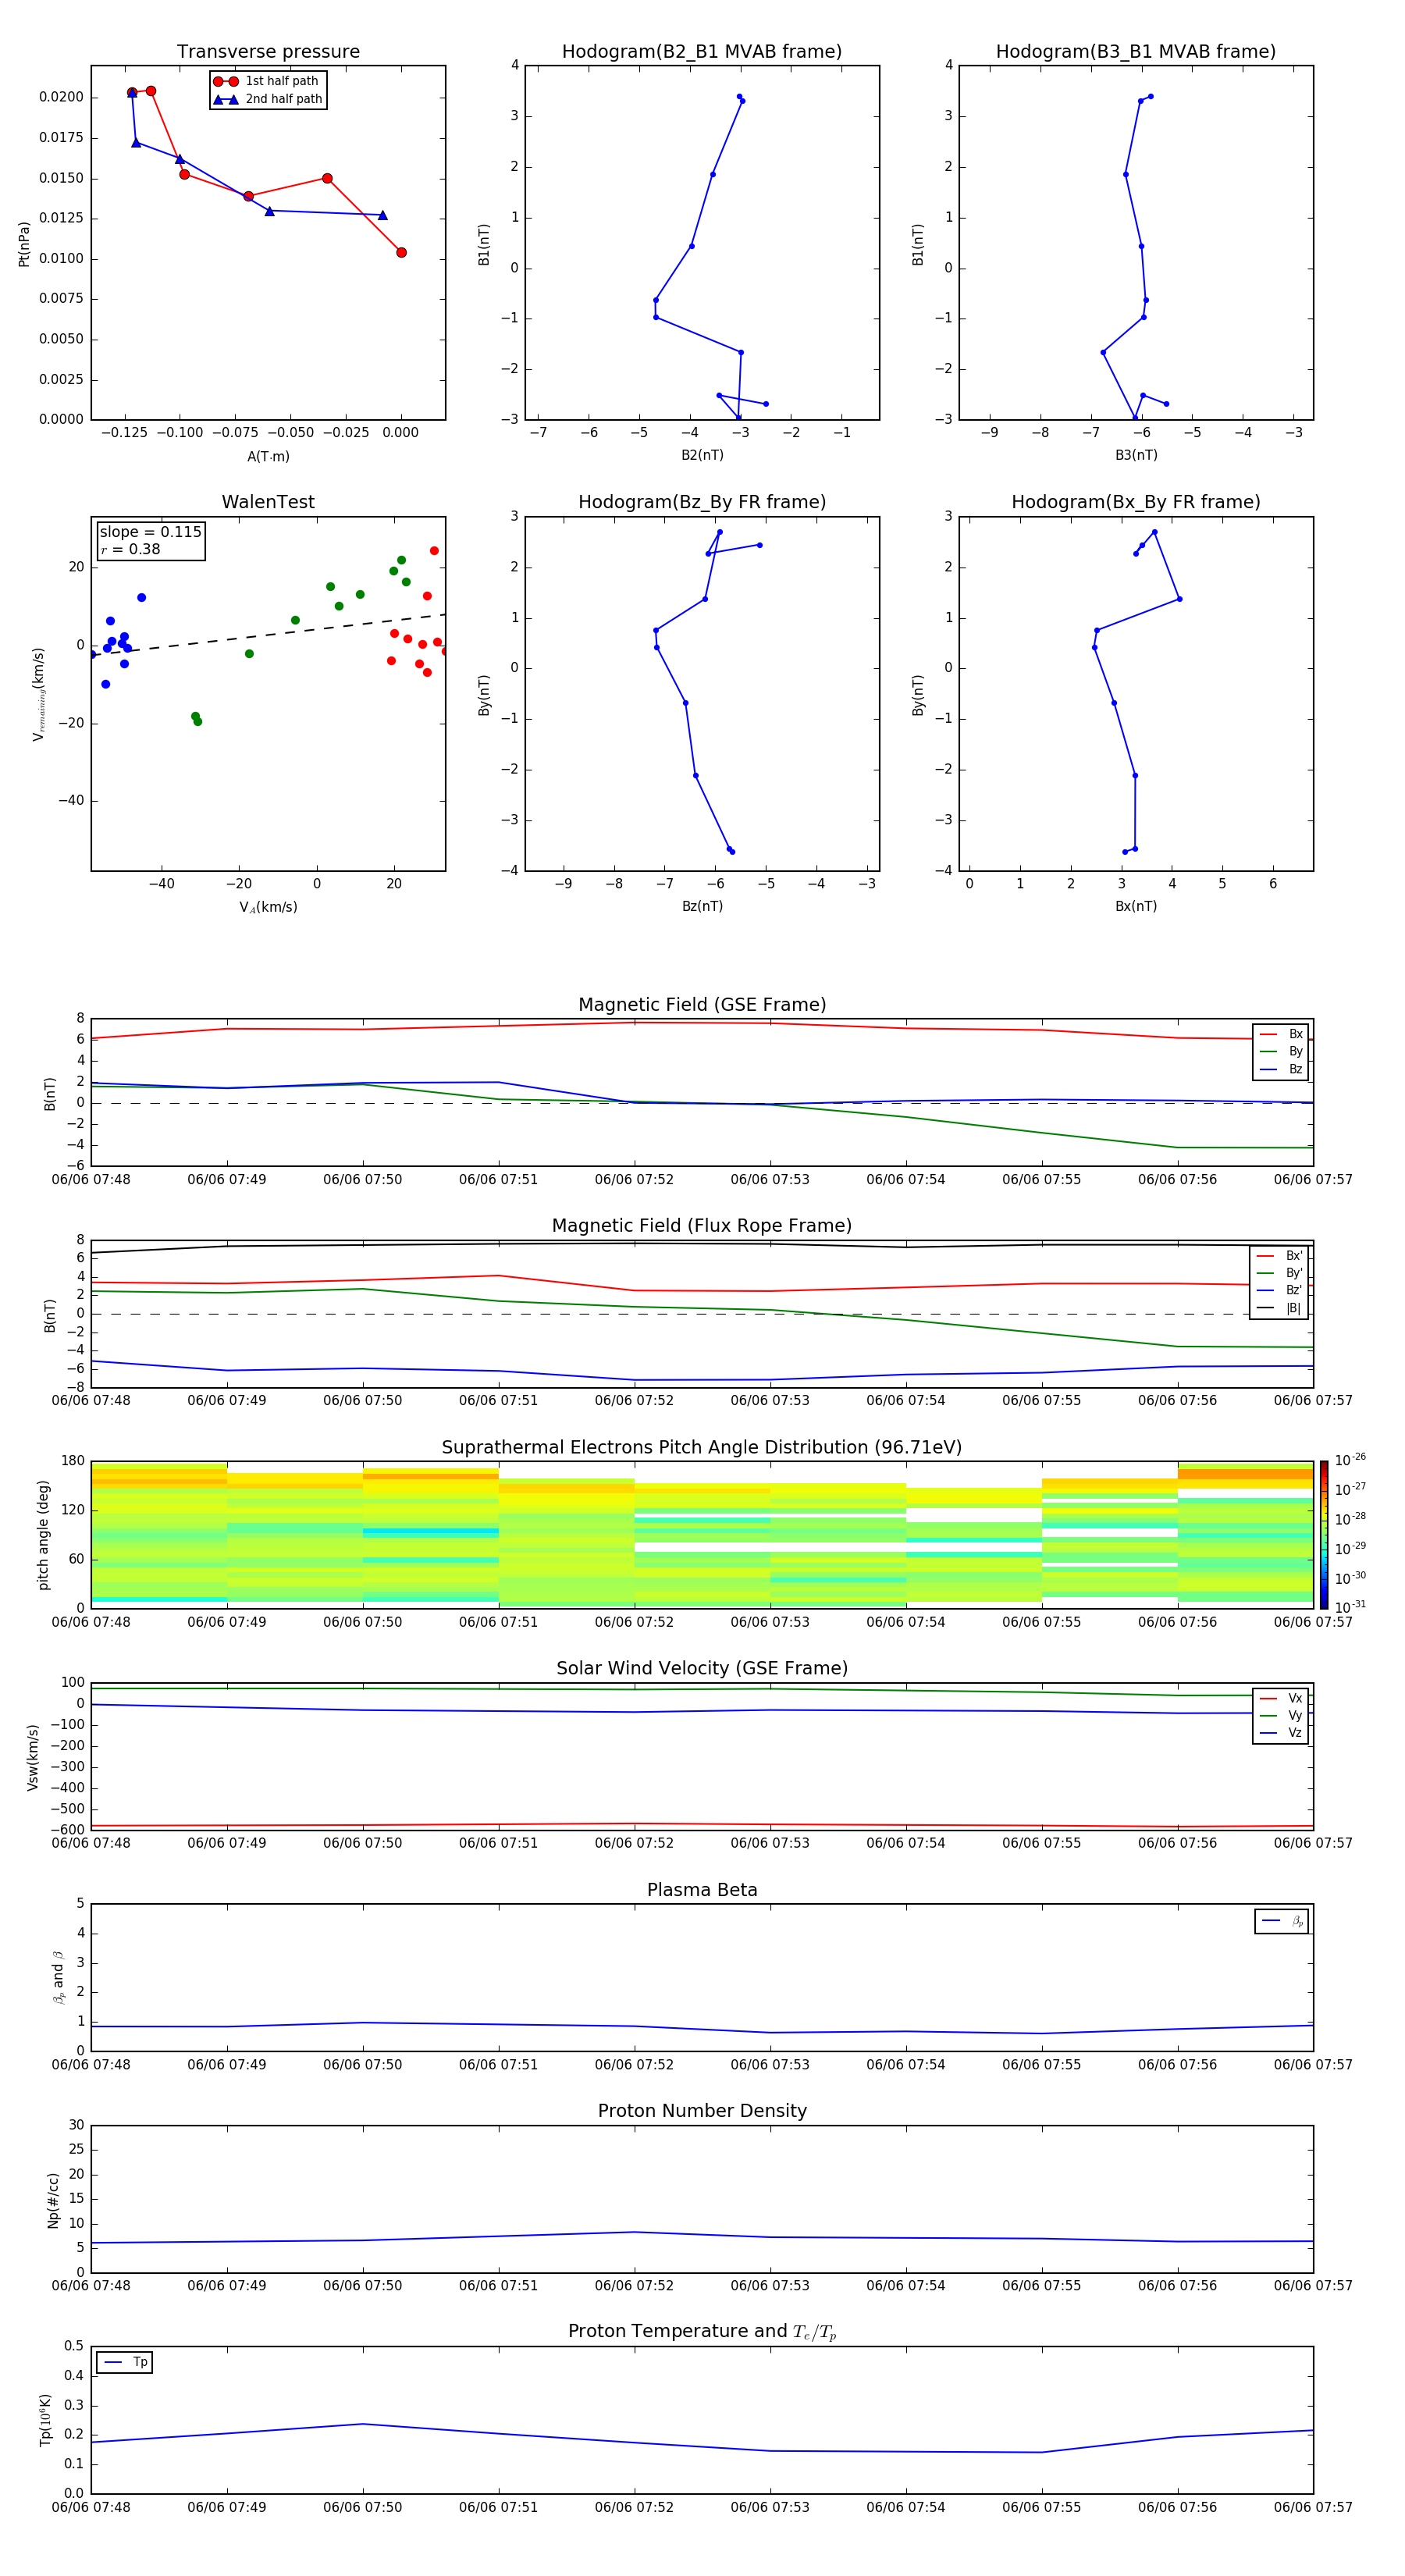Click the 'Vz' legend entry in velocity plot

coord(1281,1733)
